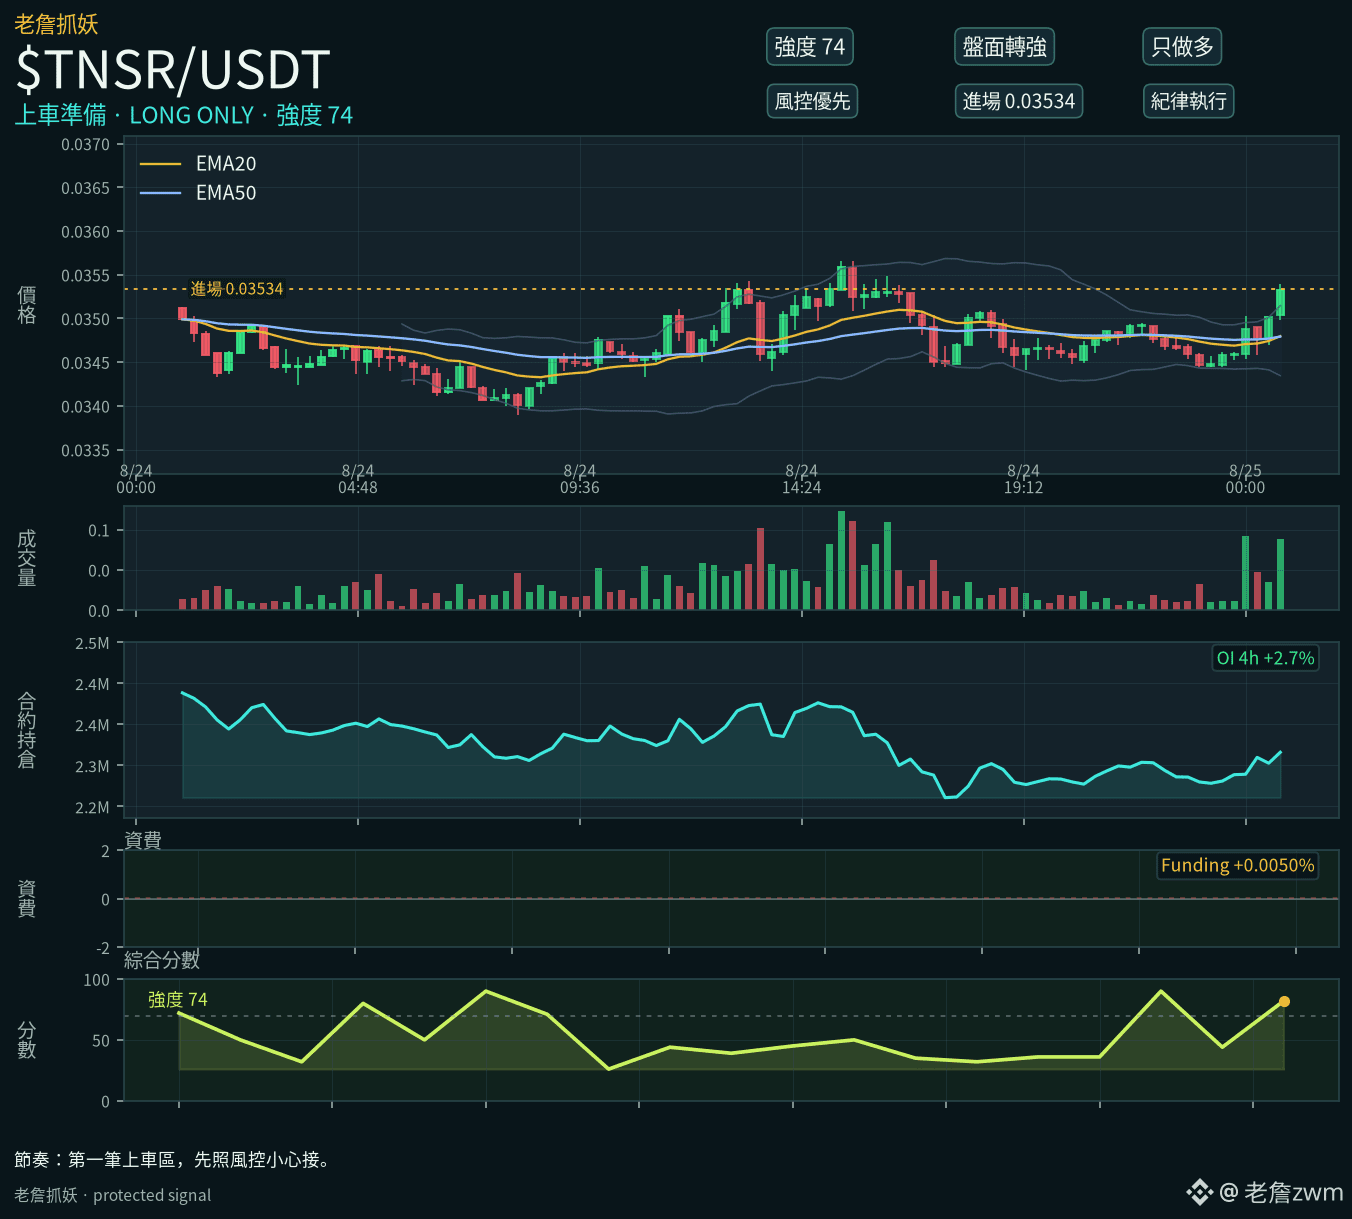Click the 盤面轉強 badge
Image resolution: width=1352 pixels, height=1219 pixels.
pyautogui.click(x=1005, y=47)
